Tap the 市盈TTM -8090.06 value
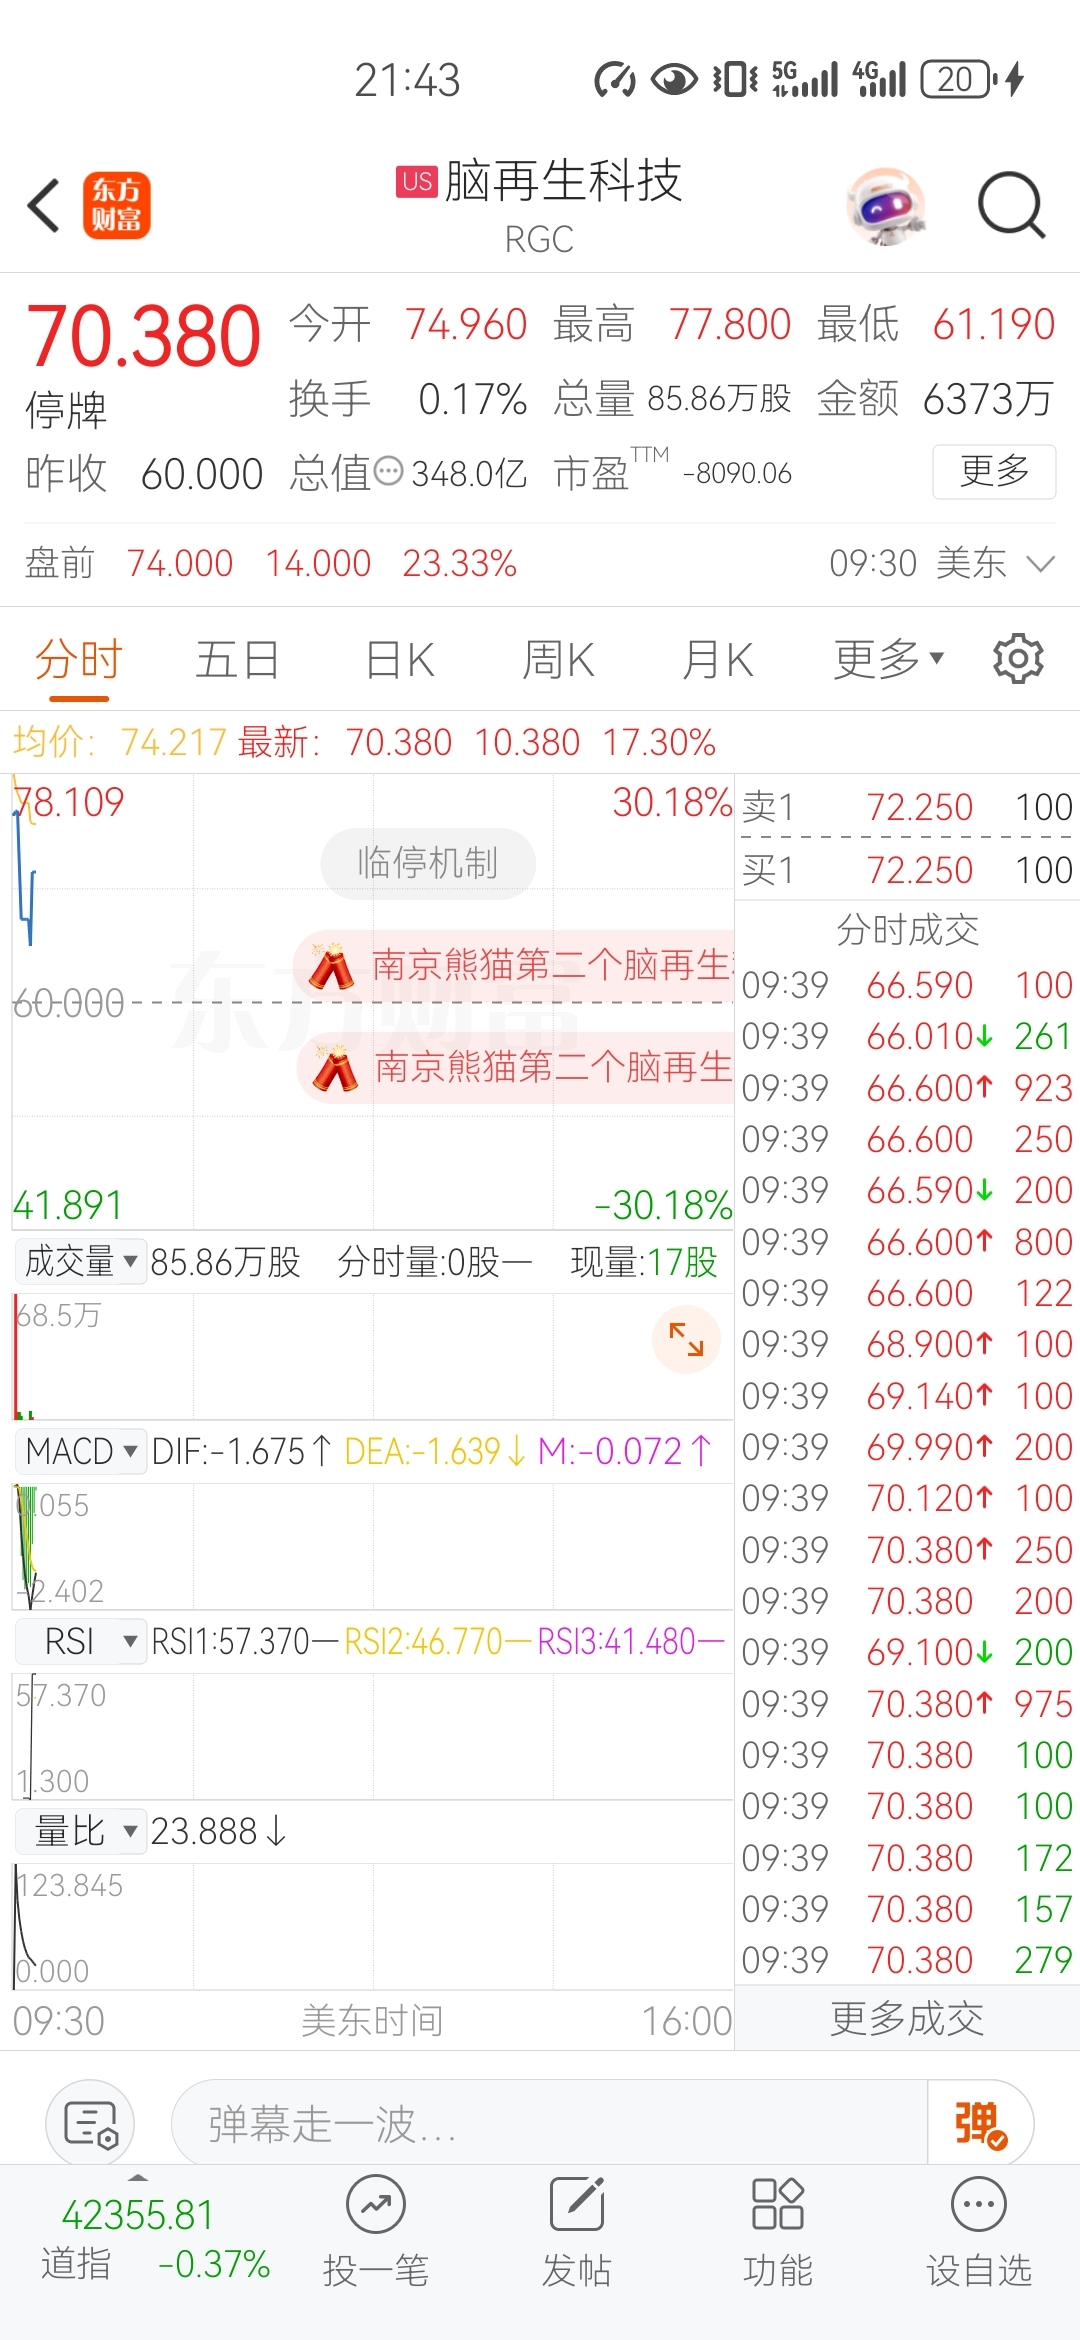 click(737, 473)
